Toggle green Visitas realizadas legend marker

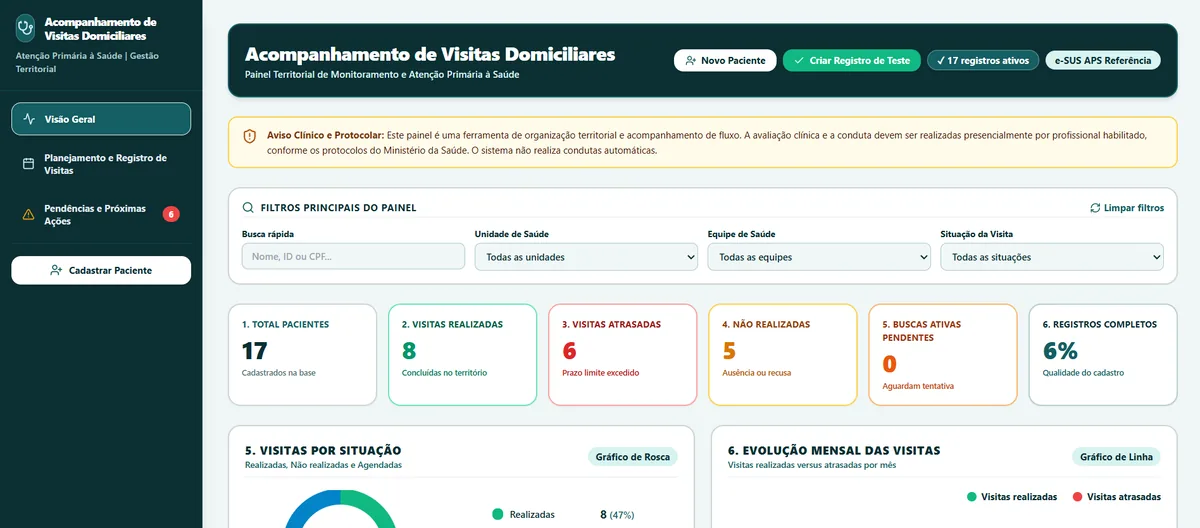[x=971, y=497]
